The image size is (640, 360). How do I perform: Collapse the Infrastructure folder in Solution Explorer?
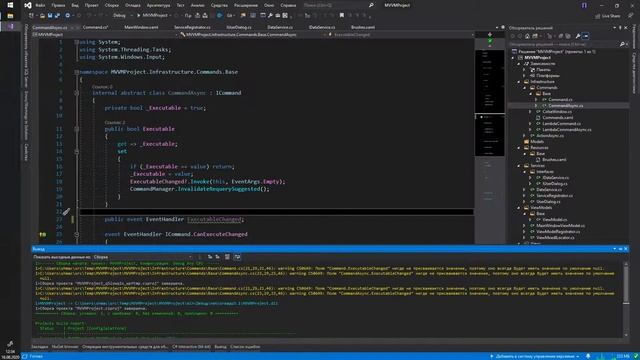519,82
